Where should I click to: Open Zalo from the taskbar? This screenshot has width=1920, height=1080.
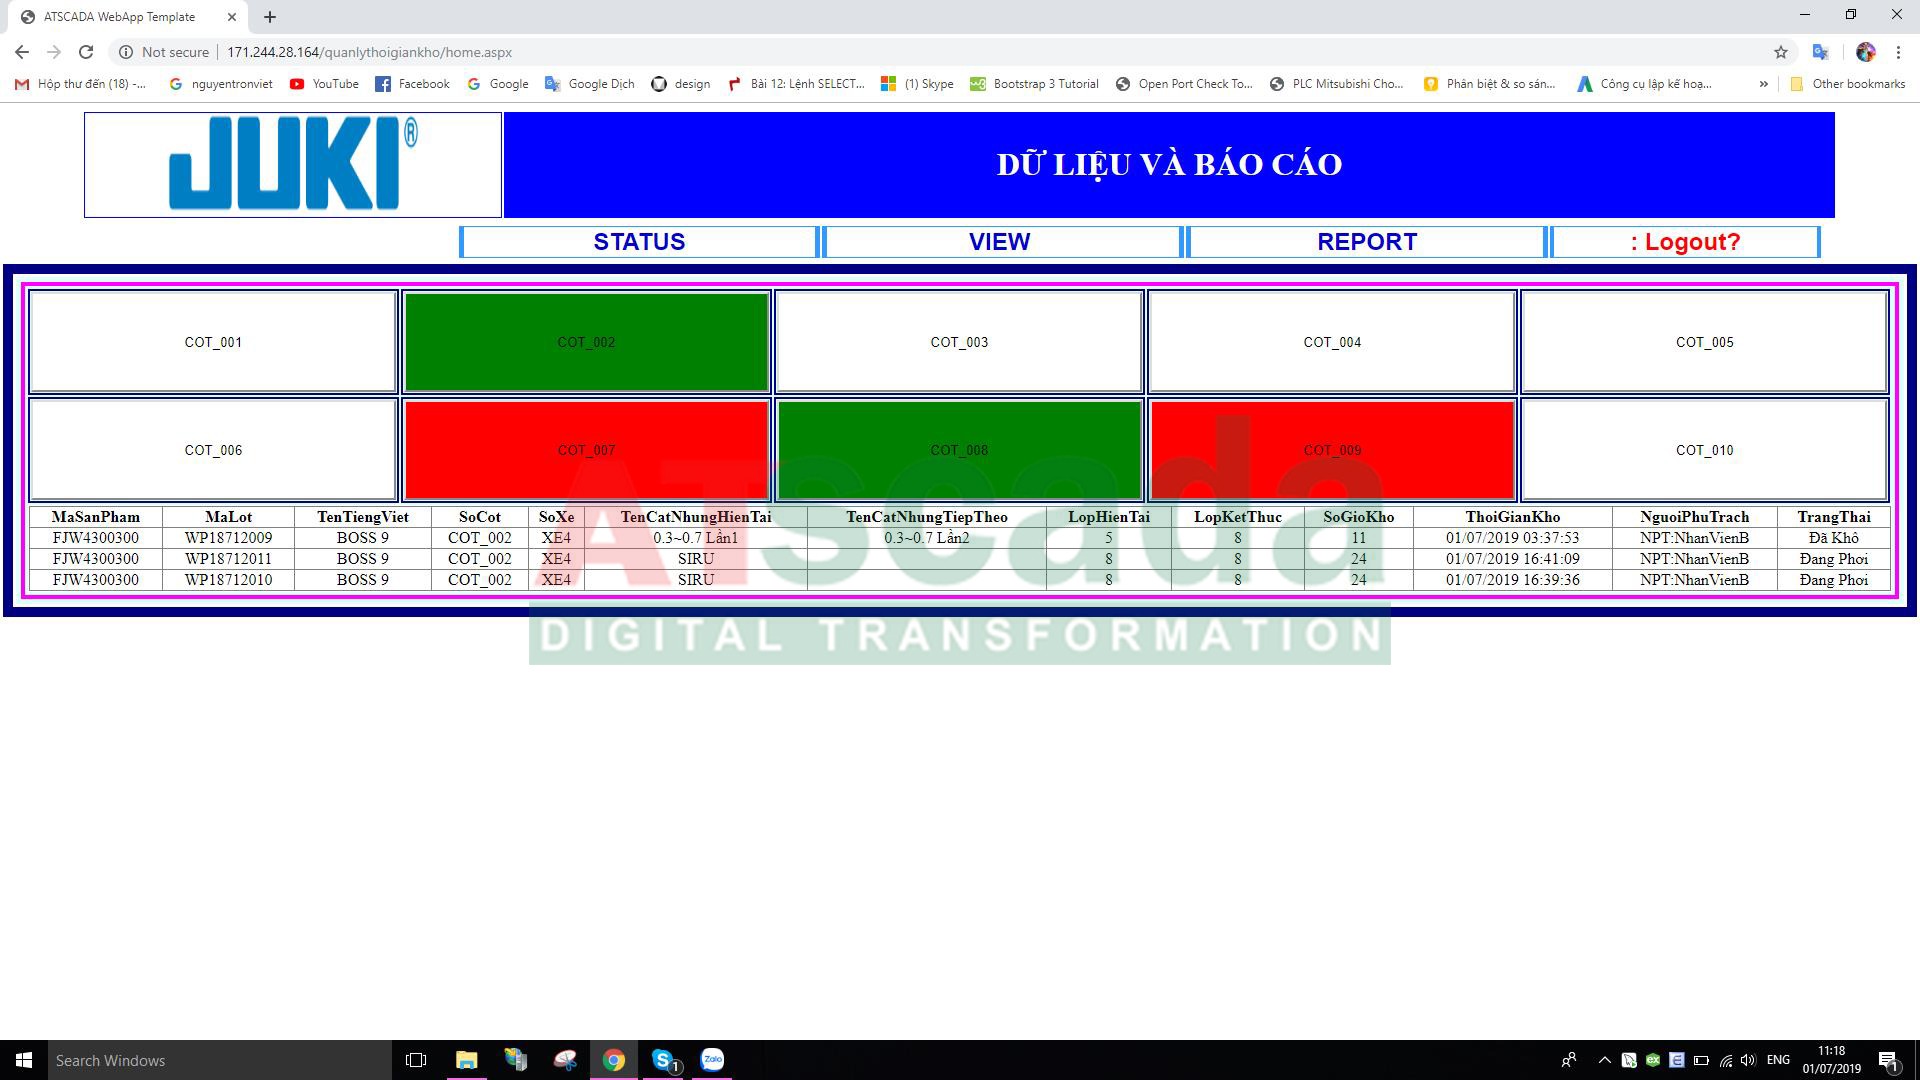click(712, 1060)
